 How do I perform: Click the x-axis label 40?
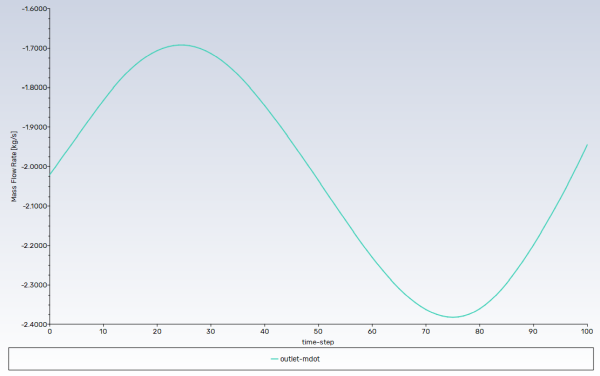264,332
